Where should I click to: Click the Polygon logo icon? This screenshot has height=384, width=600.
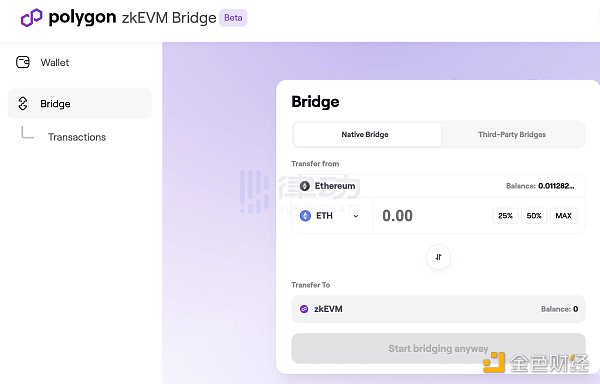(x=31, y=18)
